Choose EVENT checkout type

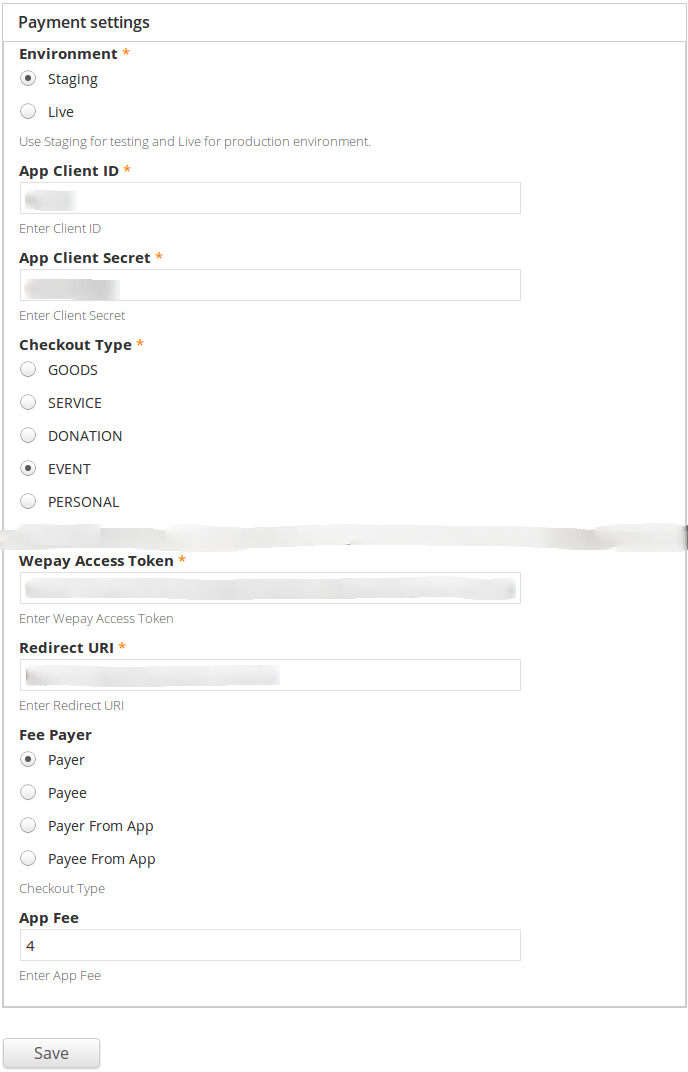point(28,469)
